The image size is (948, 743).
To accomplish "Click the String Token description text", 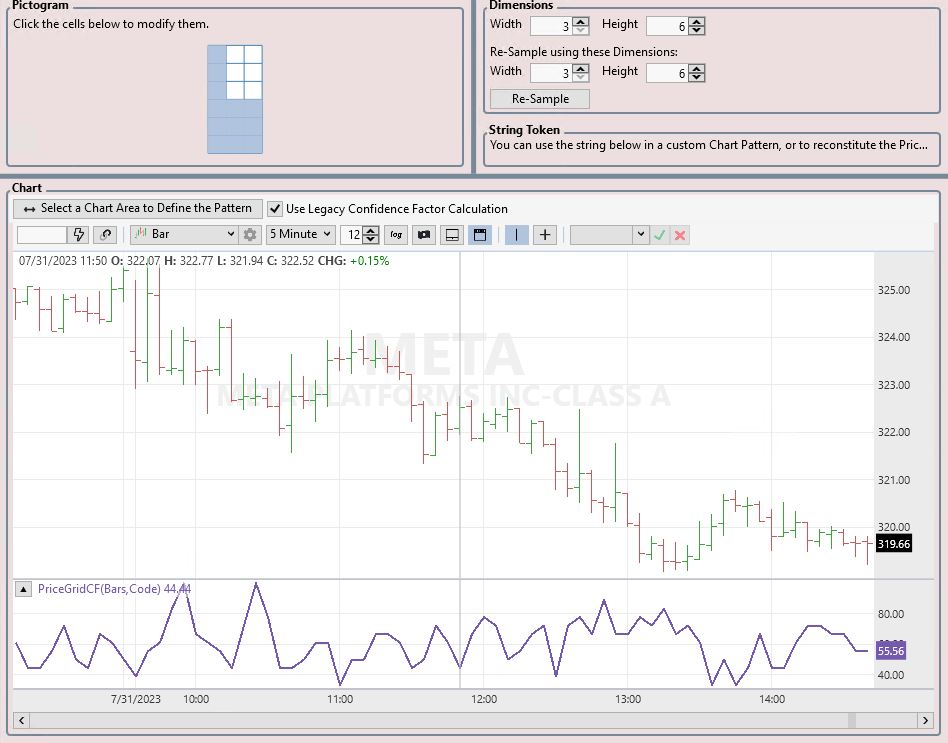I will pos(709,145).
